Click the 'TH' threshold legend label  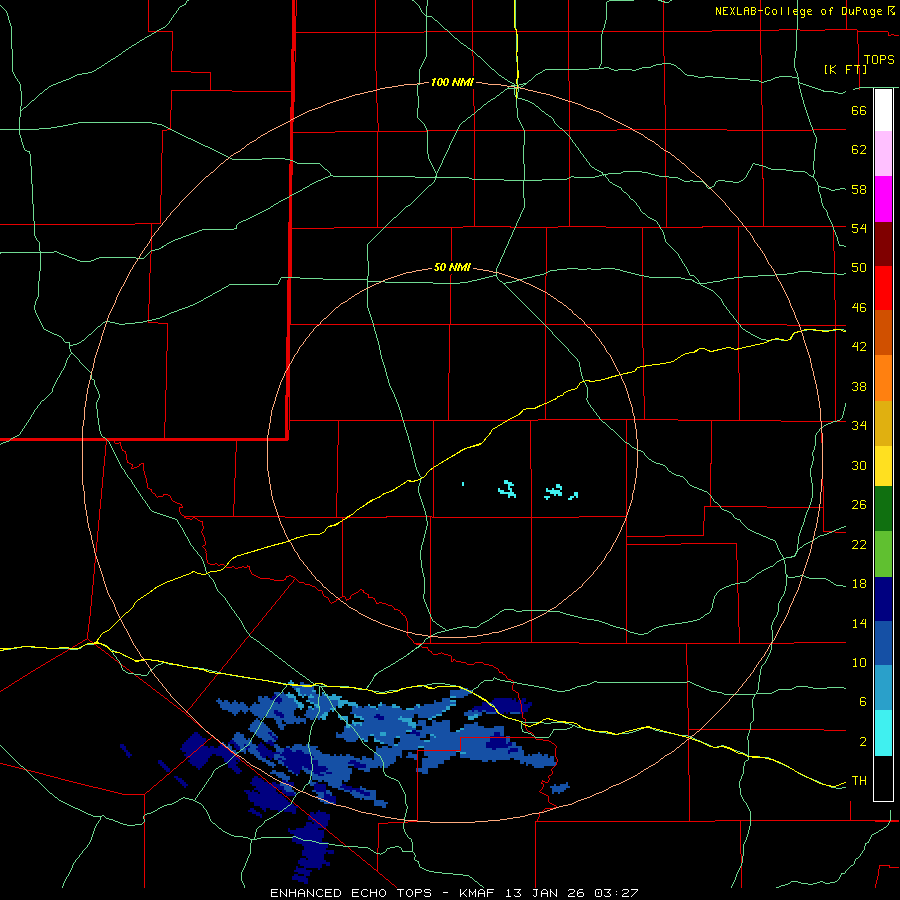(x=859, y=781)
